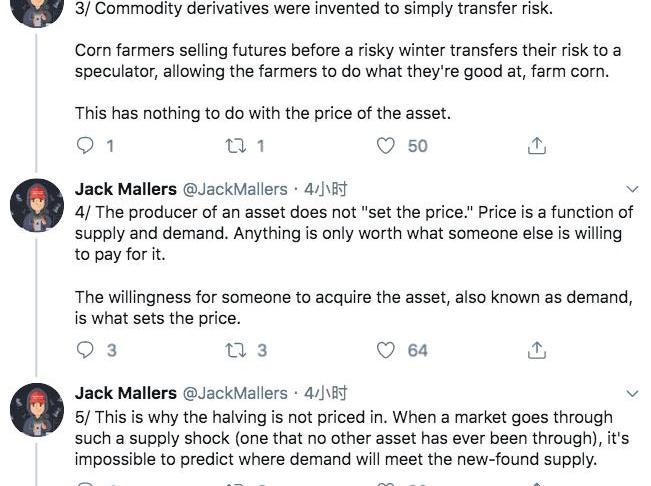Share the supply and demand tweet

pos(537,350)
